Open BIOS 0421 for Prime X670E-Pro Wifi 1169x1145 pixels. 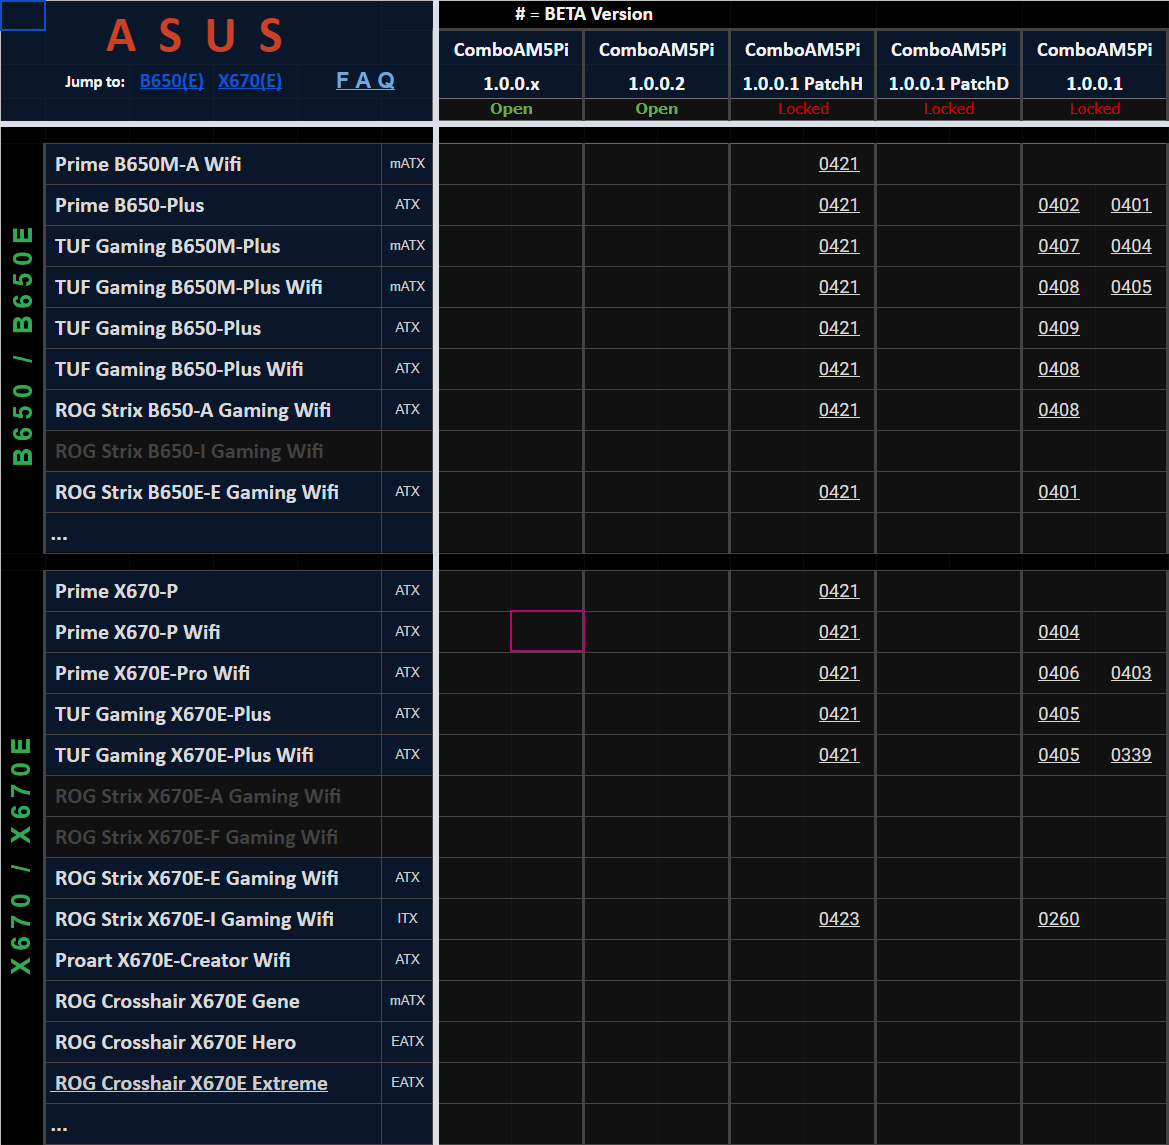point(839,673)
